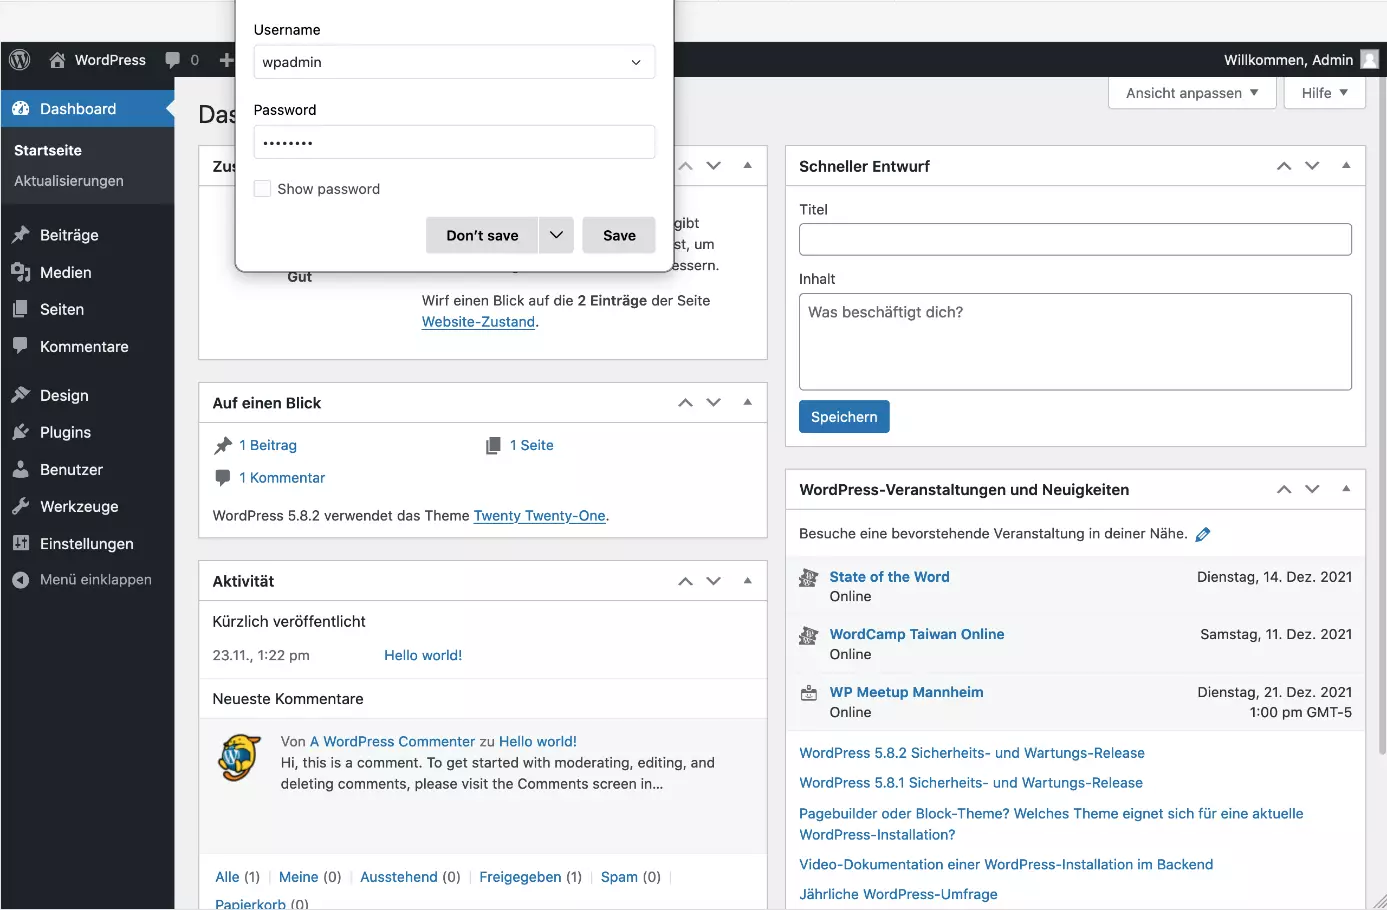This screenshot has width=1387, height=910.
Task: Move Auf einen Blick box up
Action: click(685, 403)
